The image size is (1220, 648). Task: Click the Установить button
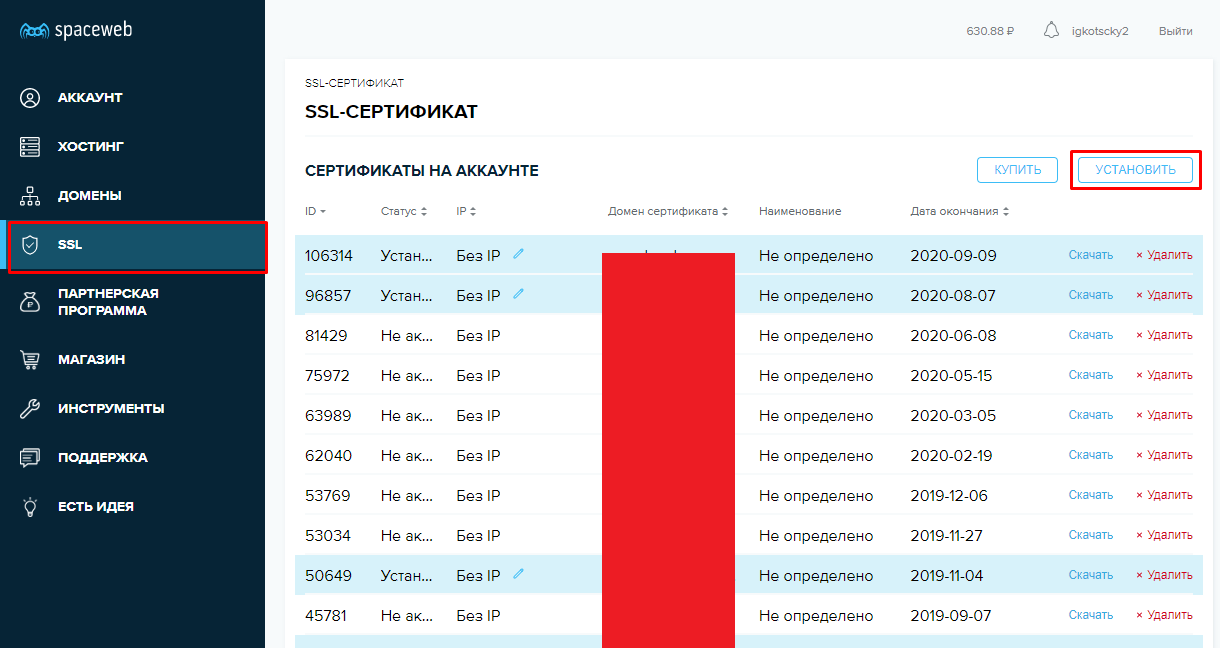[x=1135, y=170]
